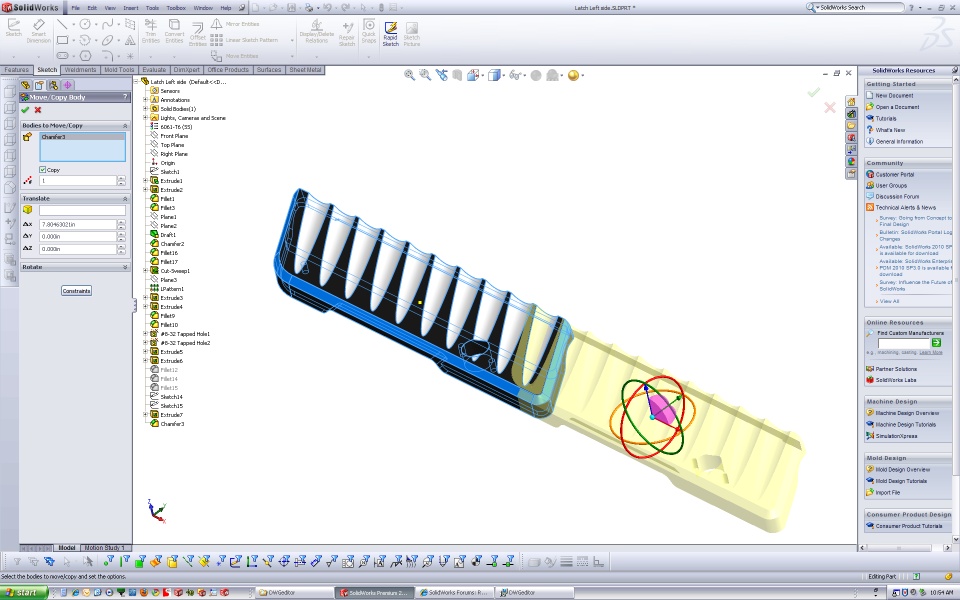Activate the Corner Rectangle tool

pos(62,40)
